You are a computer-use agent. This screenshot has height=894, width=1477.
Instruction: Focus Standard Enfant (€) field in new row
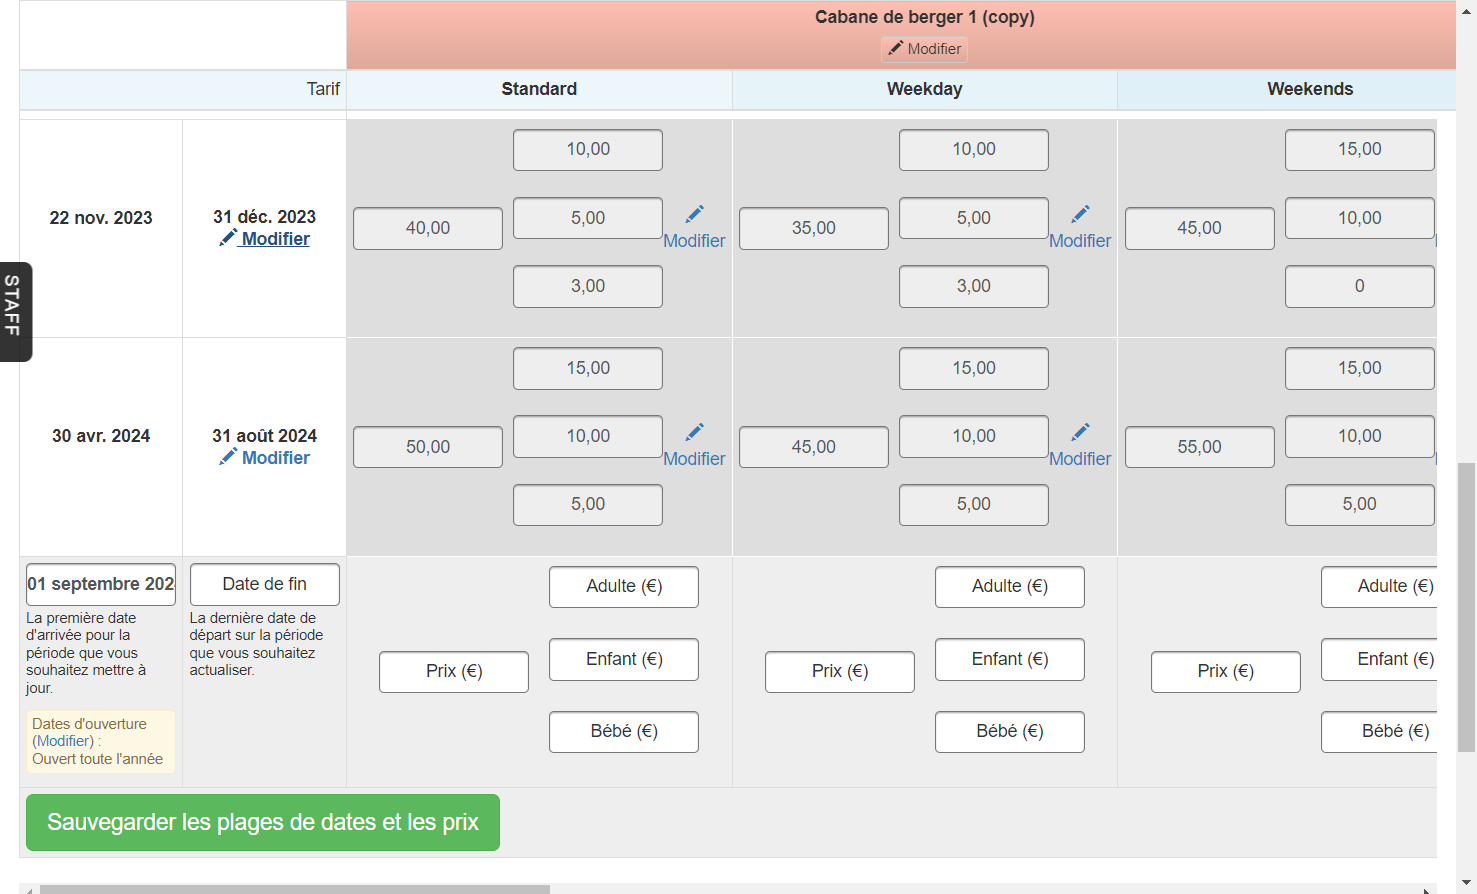tap(624, 660)
